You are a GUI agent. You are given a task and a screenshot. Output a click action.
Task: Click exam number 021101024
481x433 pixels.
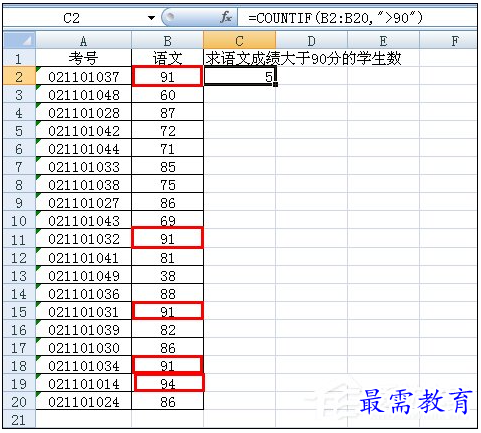[83, 402]
